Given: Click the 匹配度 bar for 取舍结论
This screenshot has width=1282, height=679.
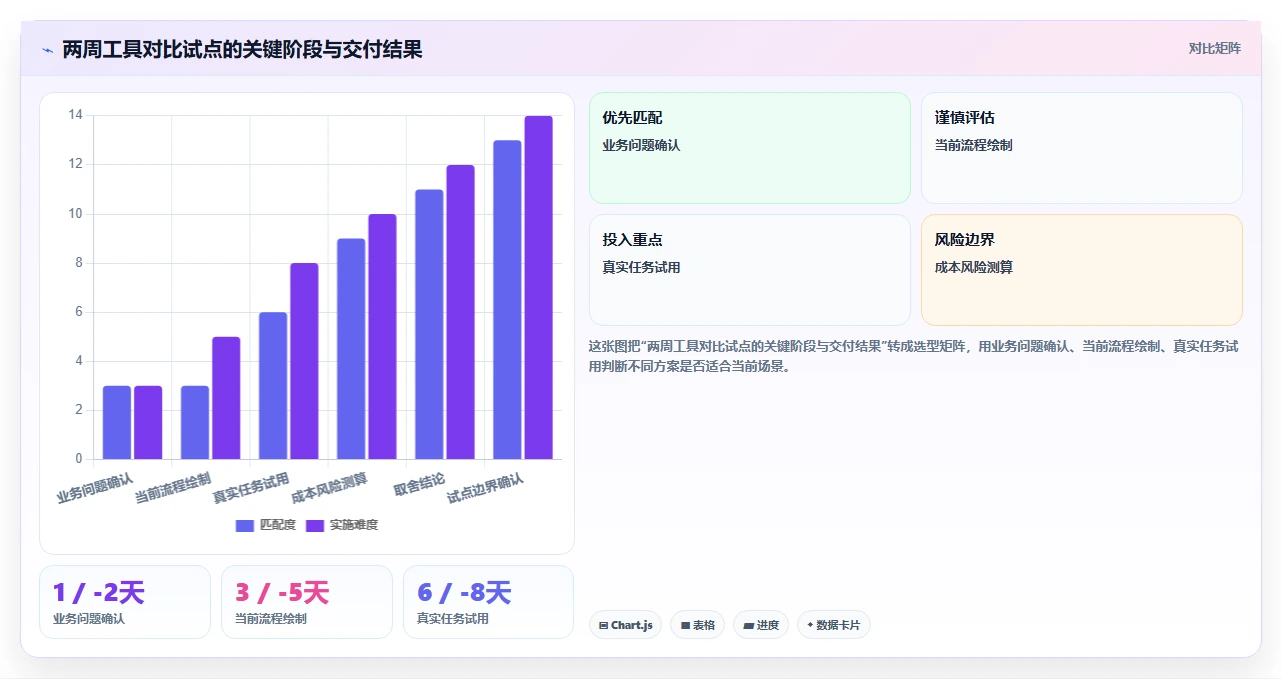Looking at the screenshot, I should (429, 324).
